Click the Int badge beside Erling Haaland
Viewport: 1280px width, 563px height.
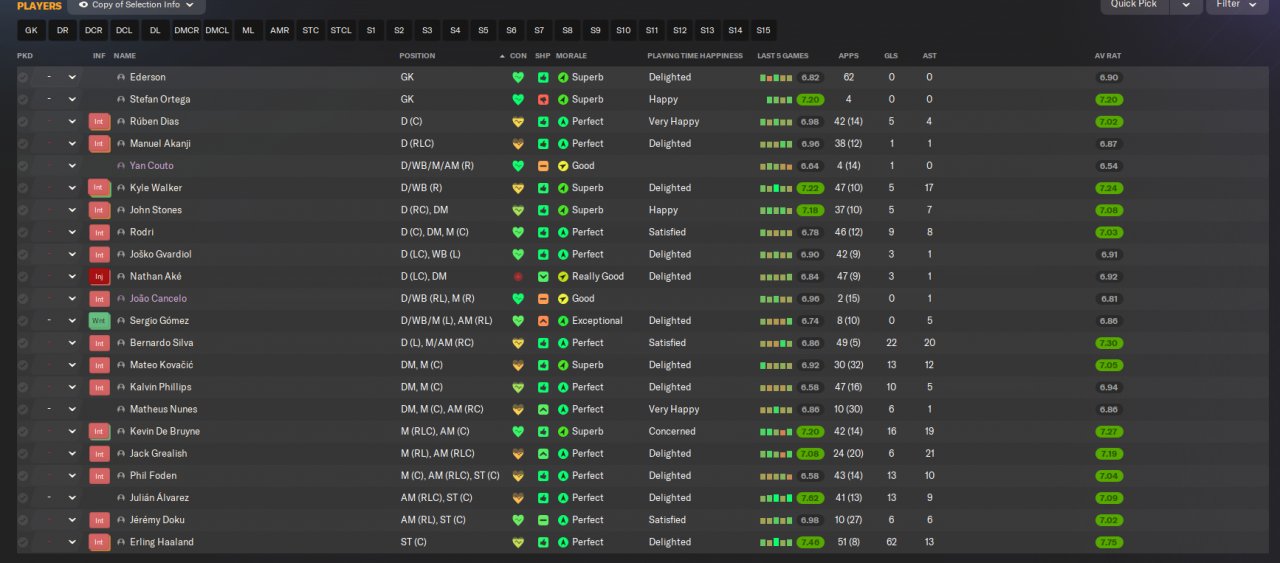[99, 542]
